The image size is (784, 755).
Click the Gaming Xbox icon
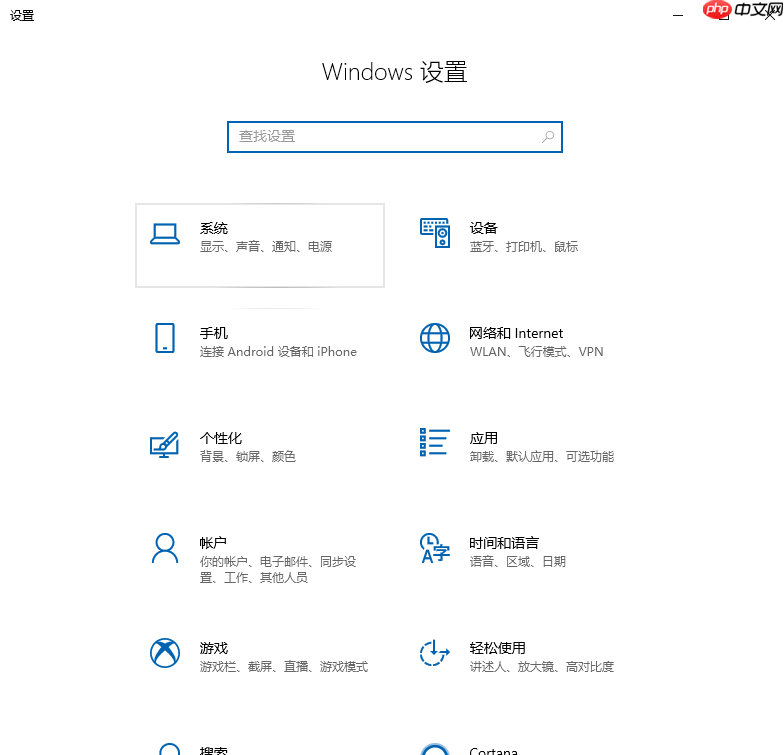164,653
